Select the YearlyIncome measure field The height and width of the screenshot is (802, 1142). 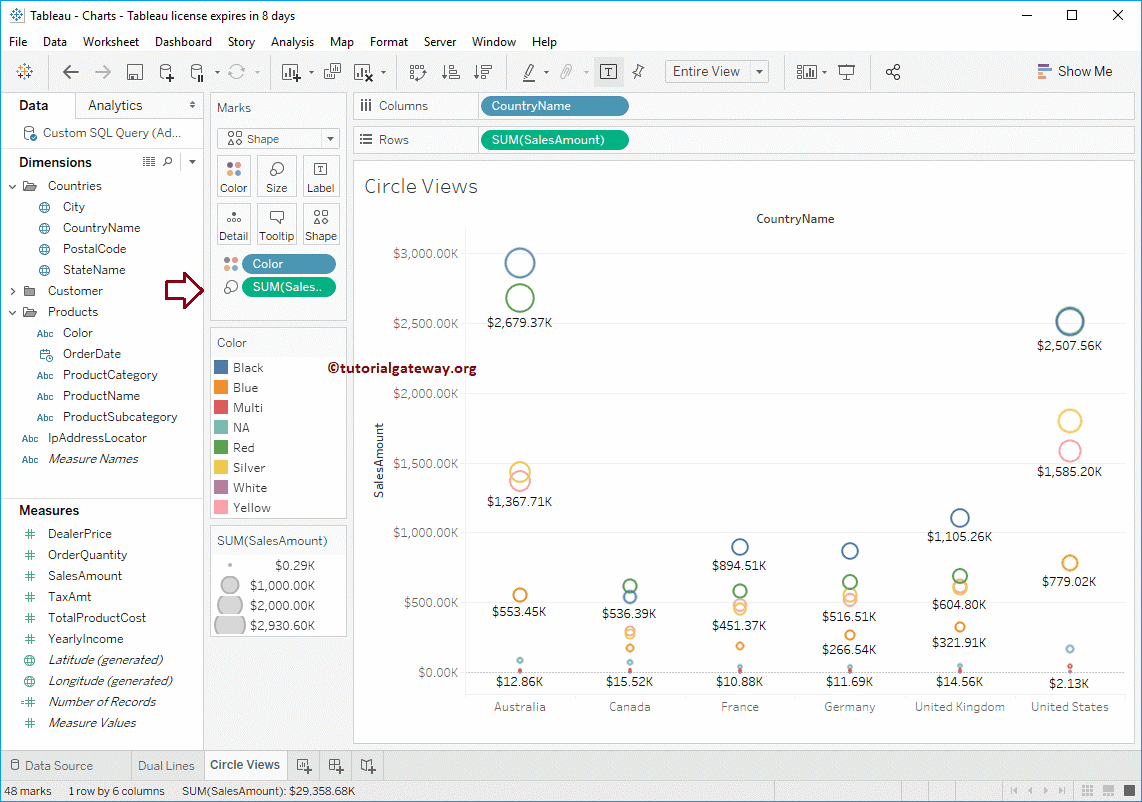(x=85, y=639)
